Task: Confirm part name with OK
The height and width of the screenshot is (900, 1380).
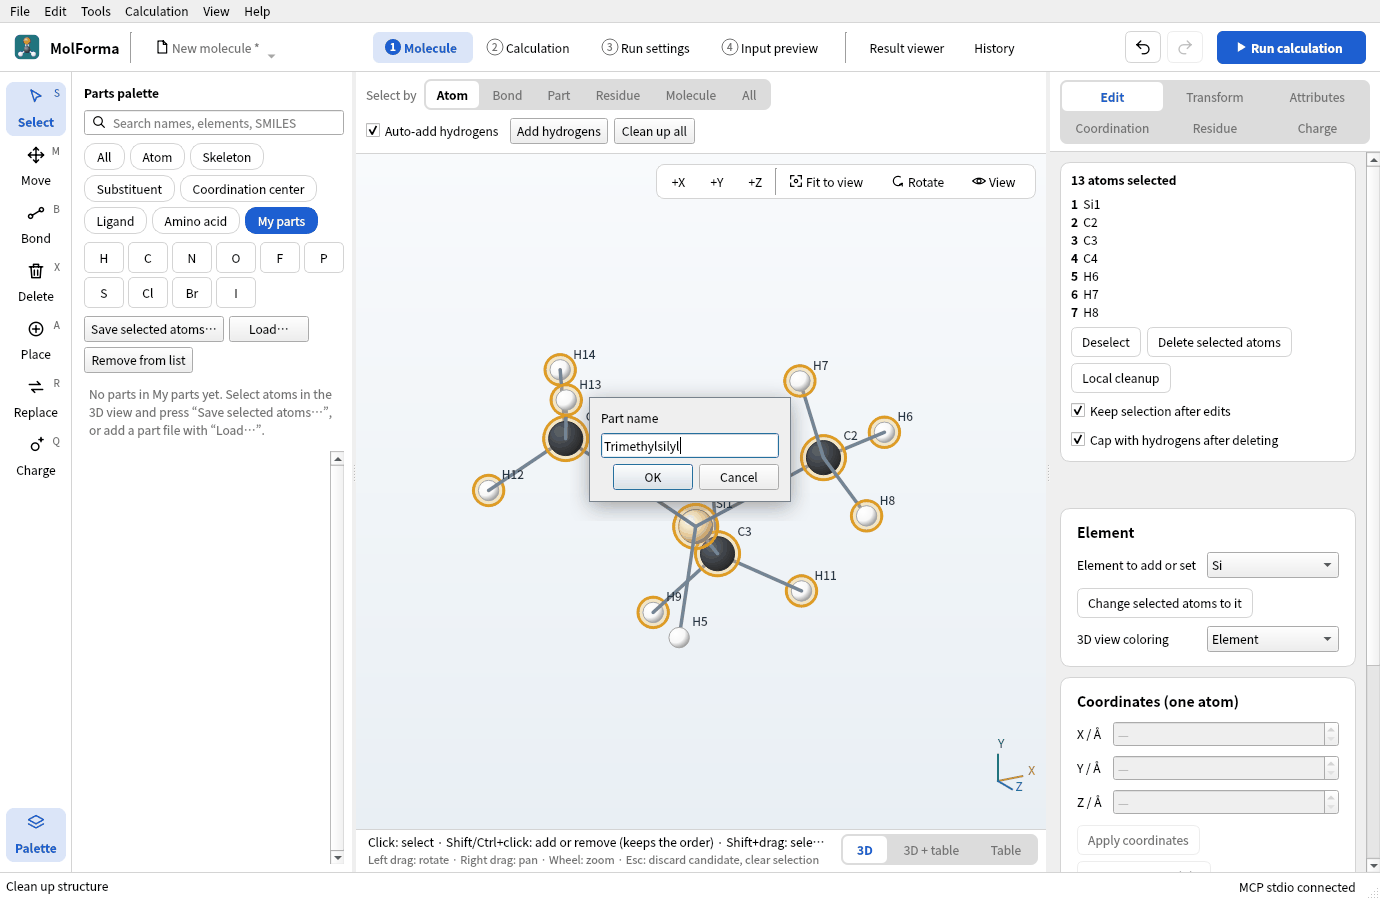Action: click(653, 477)
